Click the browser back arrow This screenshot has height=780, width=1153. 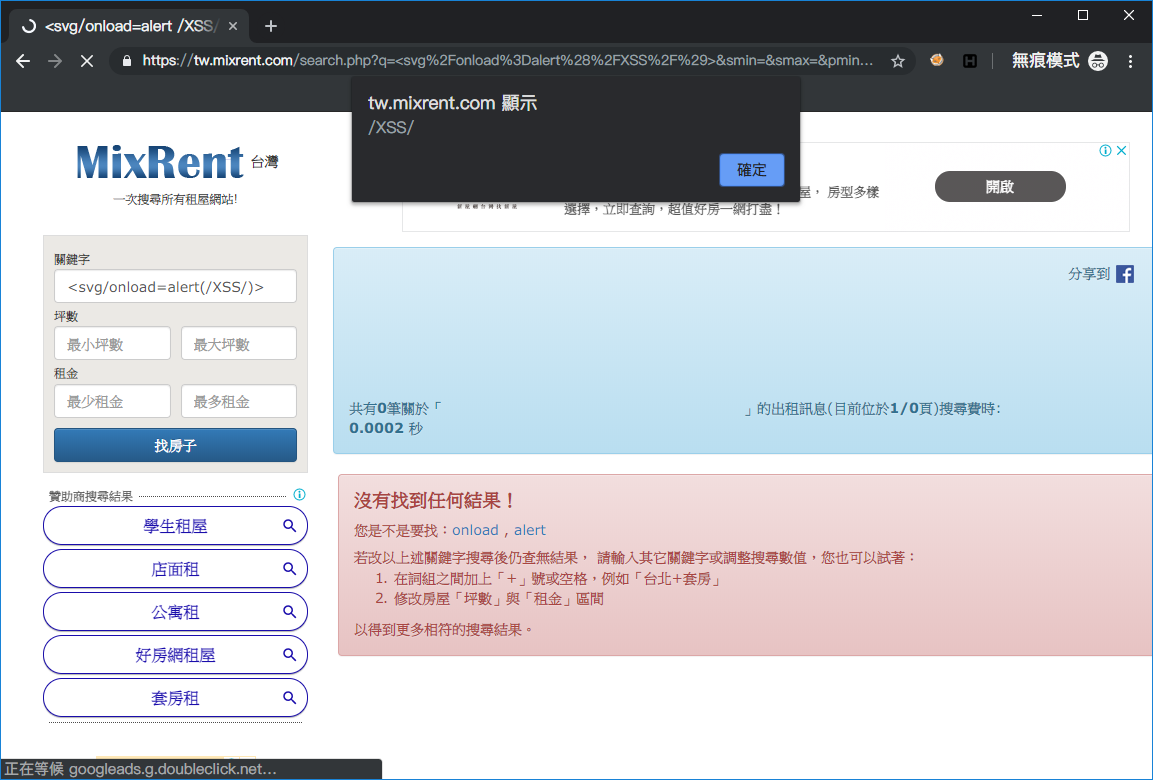(23, 61)
